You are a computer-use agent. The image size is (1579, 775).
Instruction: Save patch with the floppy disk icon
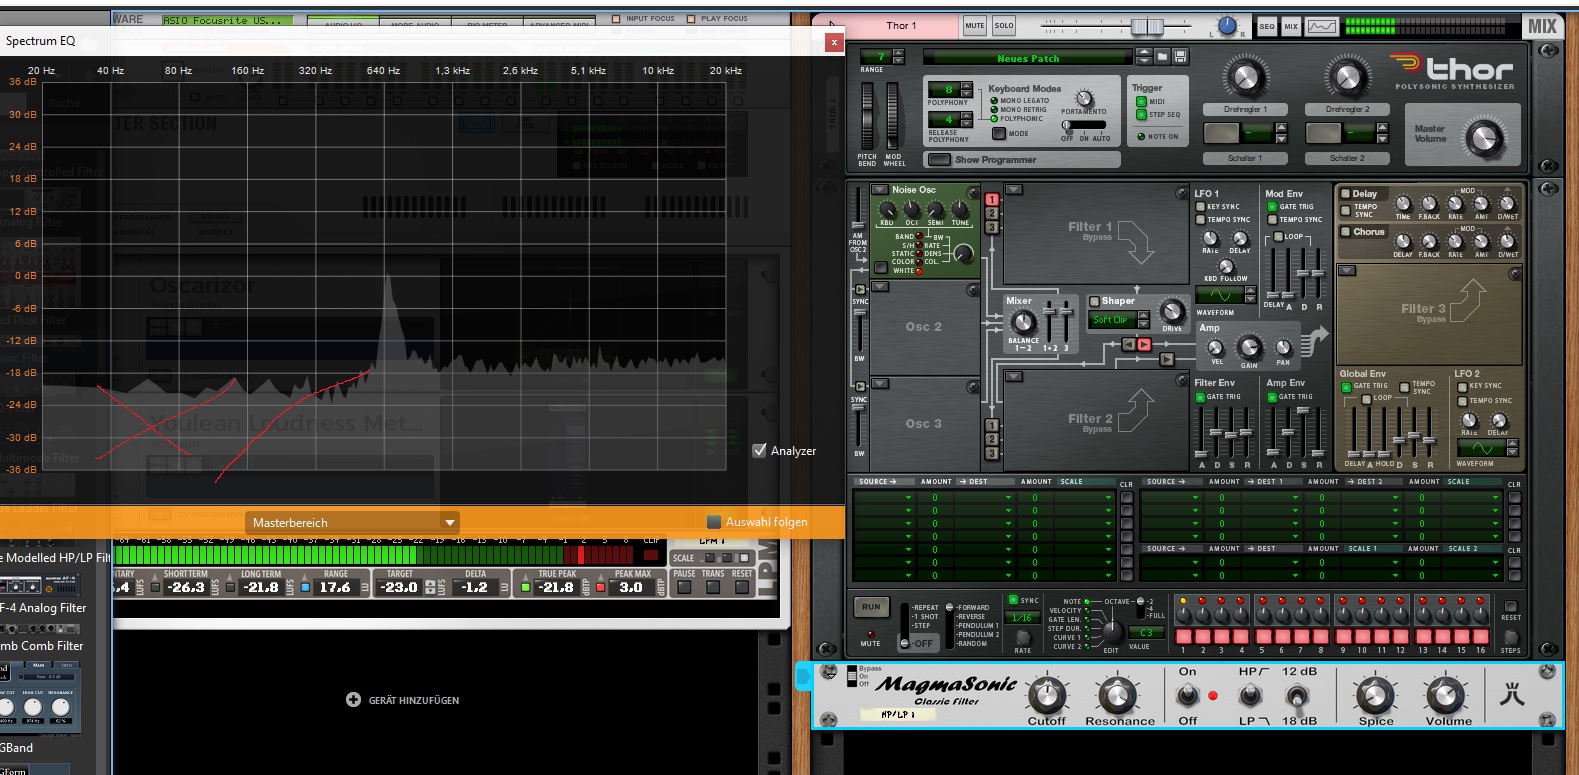(1180, 57)
